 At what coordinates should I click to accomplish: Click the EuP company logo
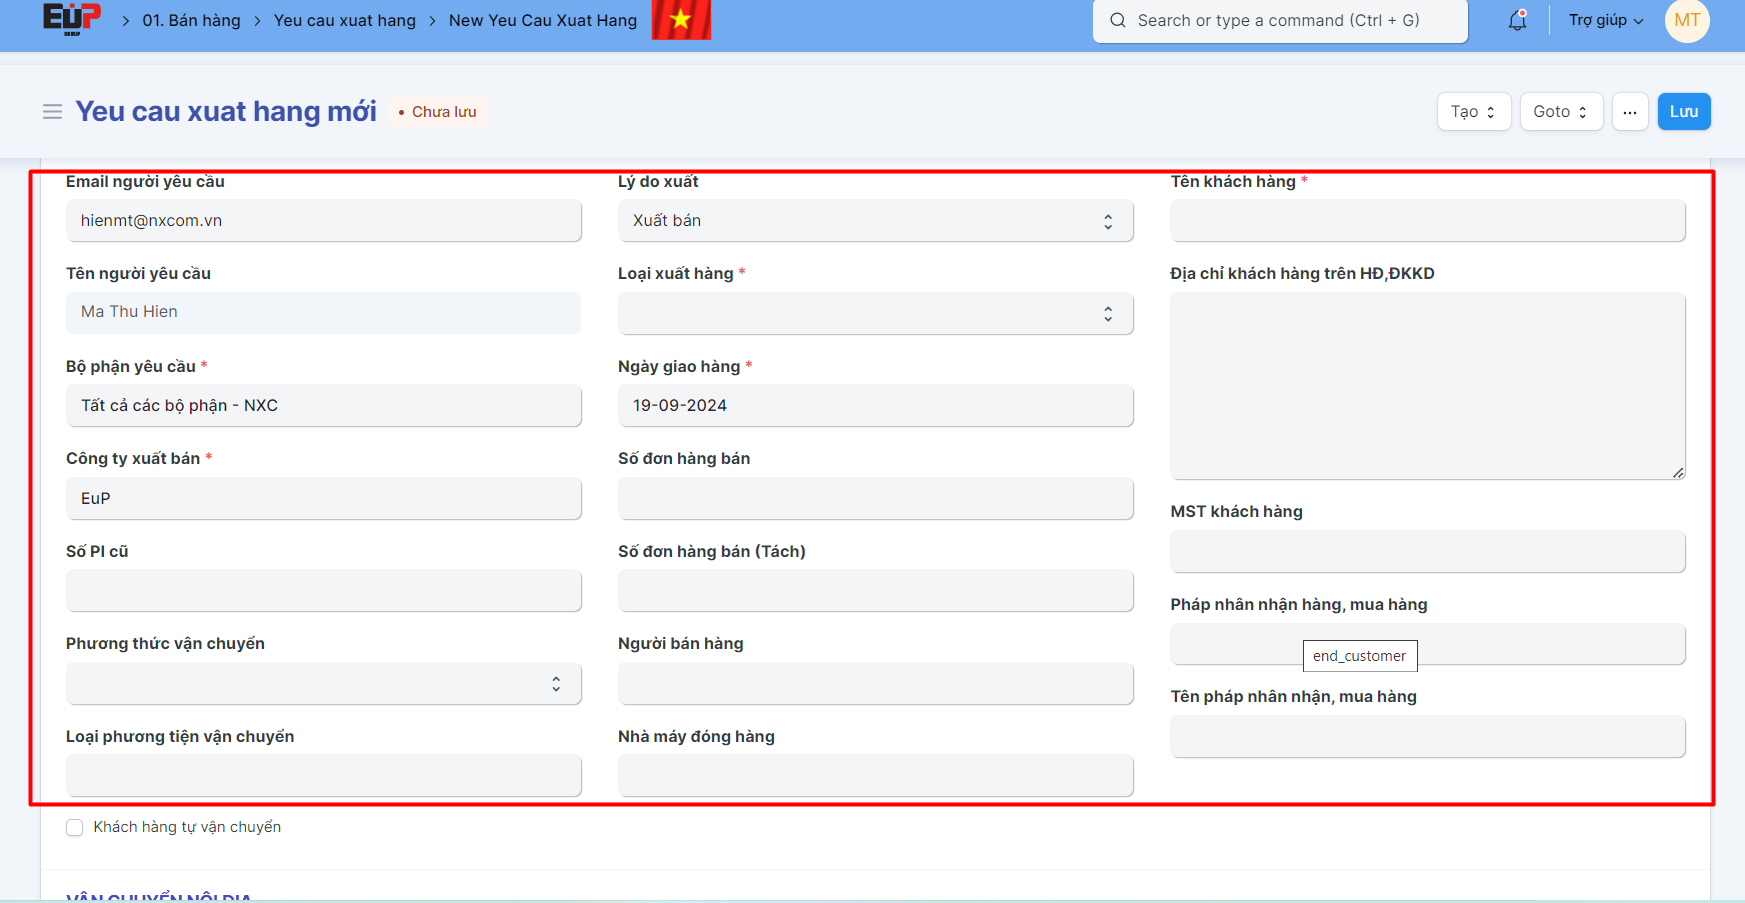pyautogui.click(x=71, y=19)
